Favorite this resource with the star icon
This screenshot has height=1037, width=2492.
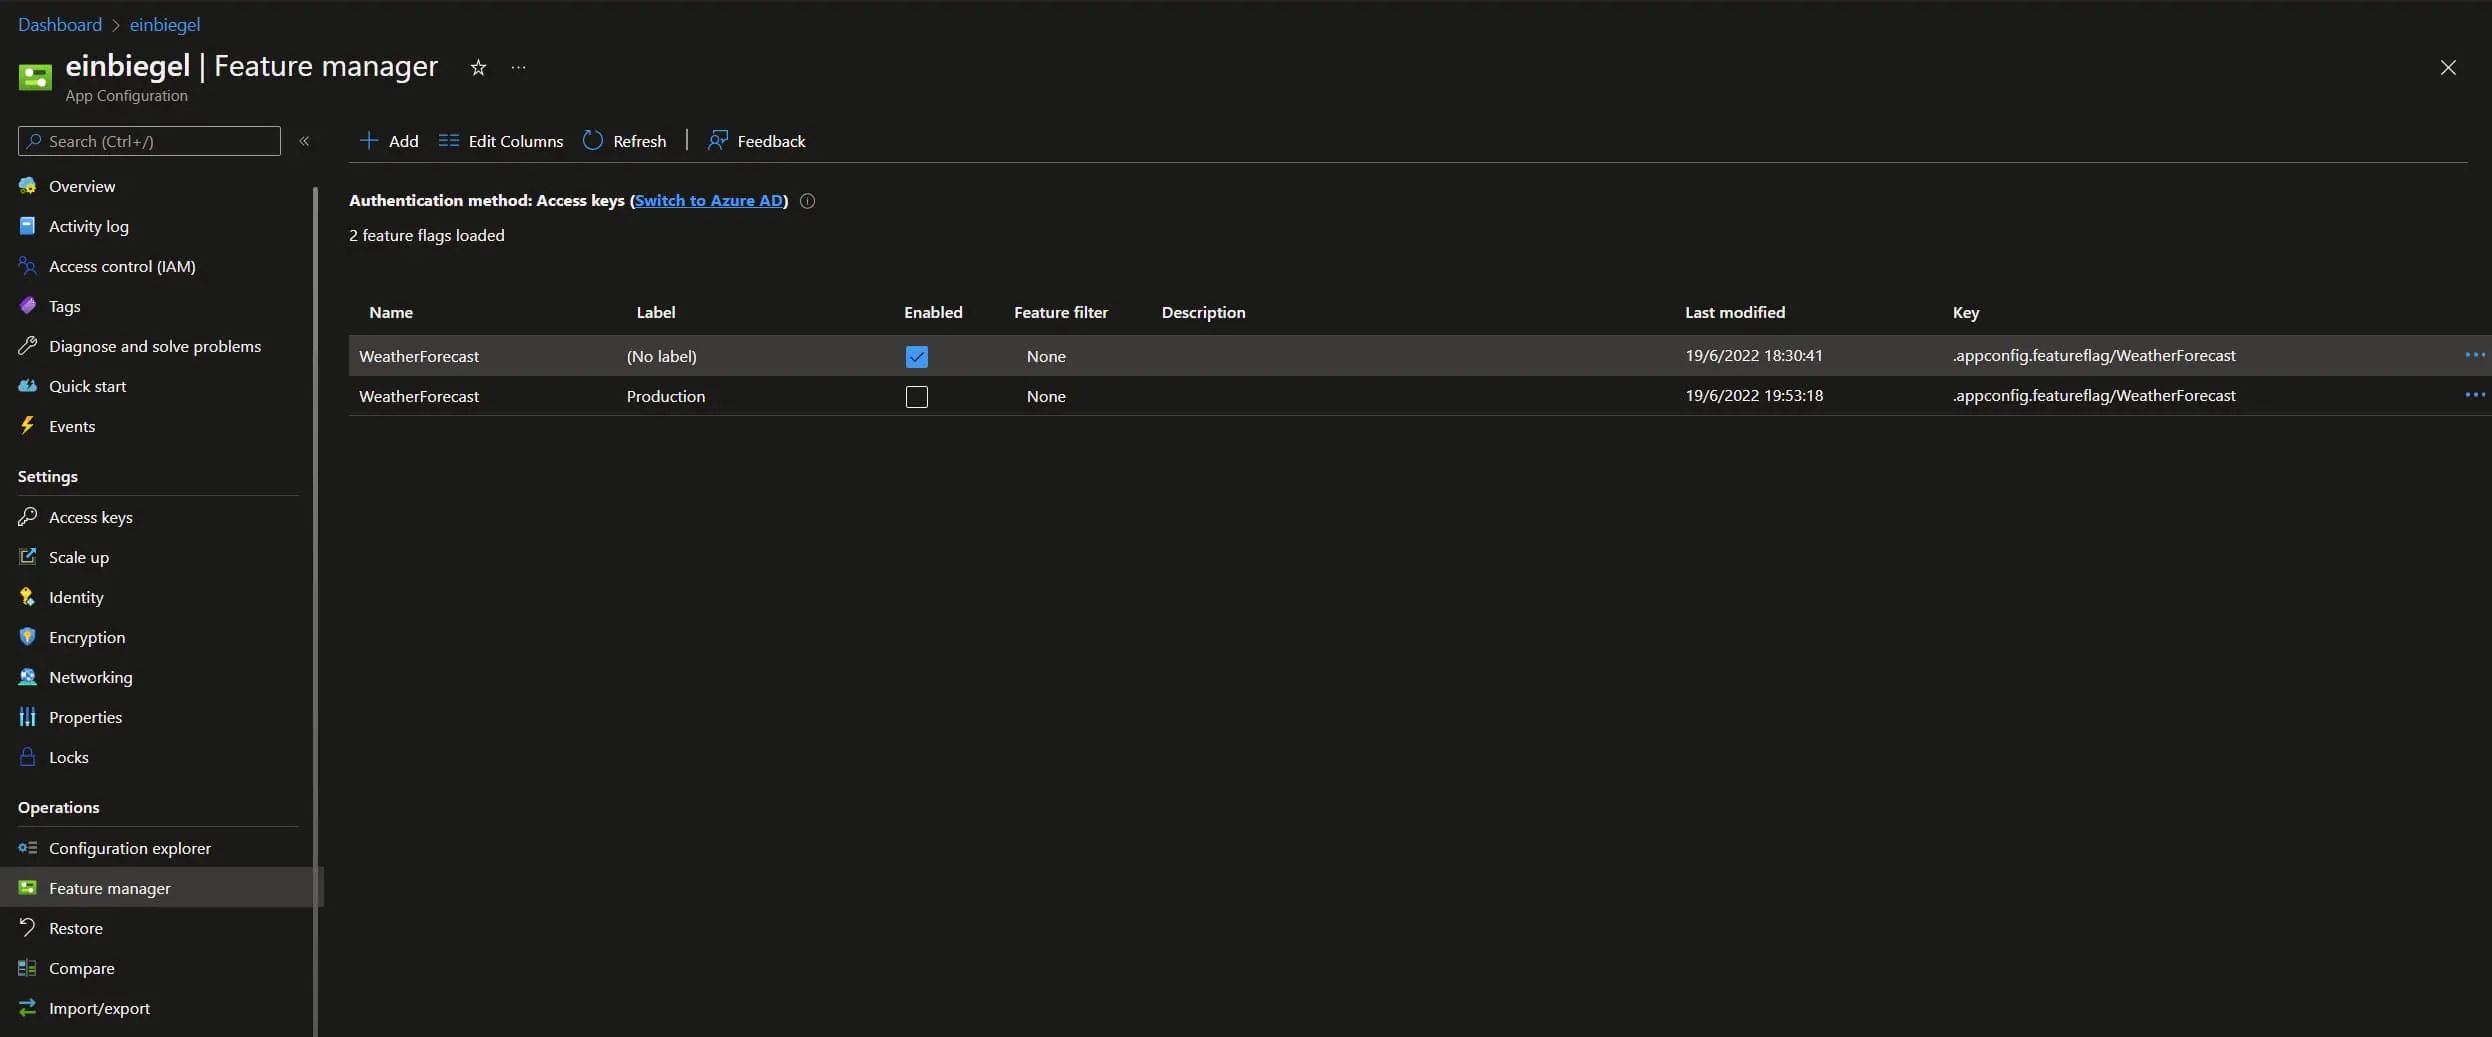[x=478, y=67]
